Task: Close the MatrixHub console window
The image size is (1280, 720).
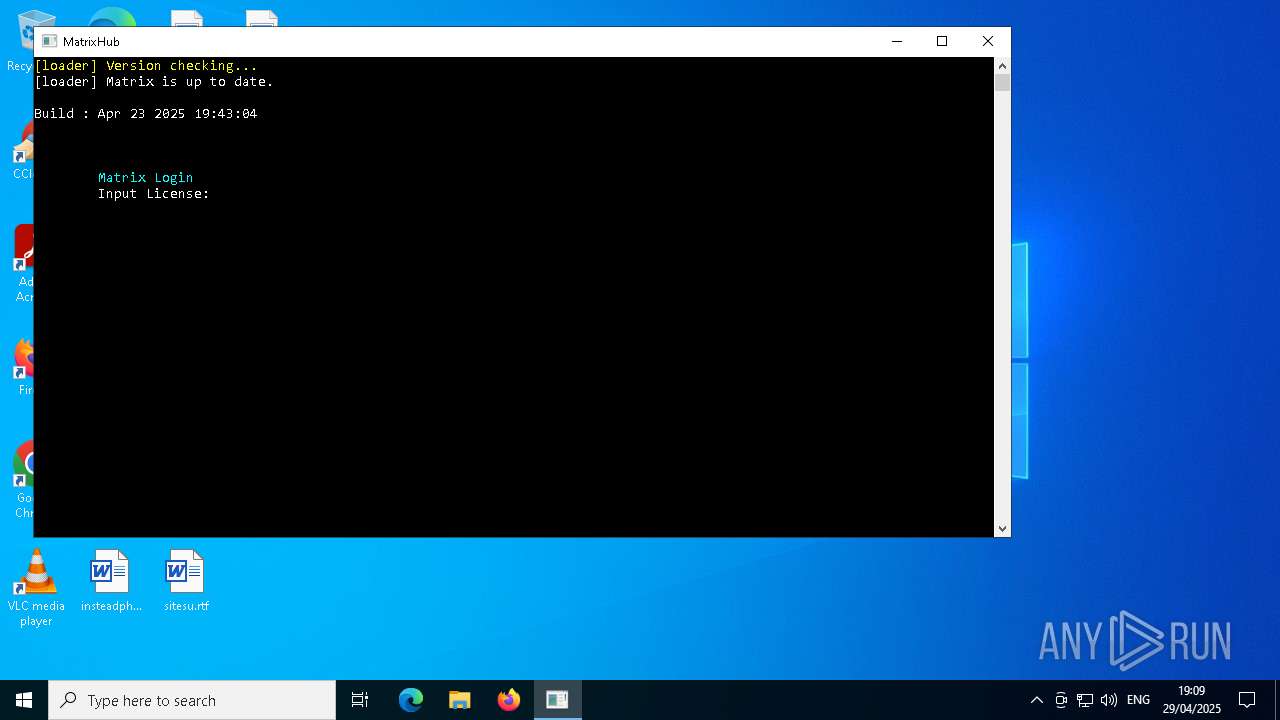Action: [988, 41]
